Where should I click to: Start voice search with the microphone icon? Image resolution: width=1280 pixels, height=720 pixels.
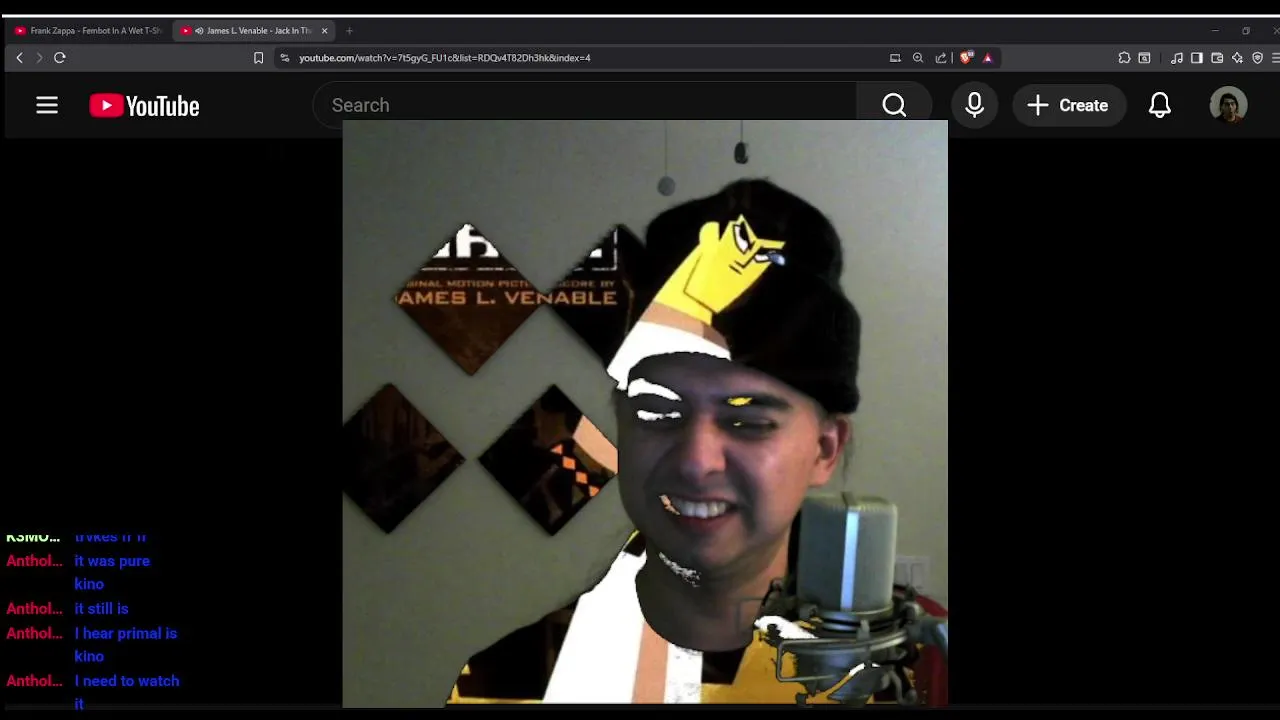click(975, 105)
